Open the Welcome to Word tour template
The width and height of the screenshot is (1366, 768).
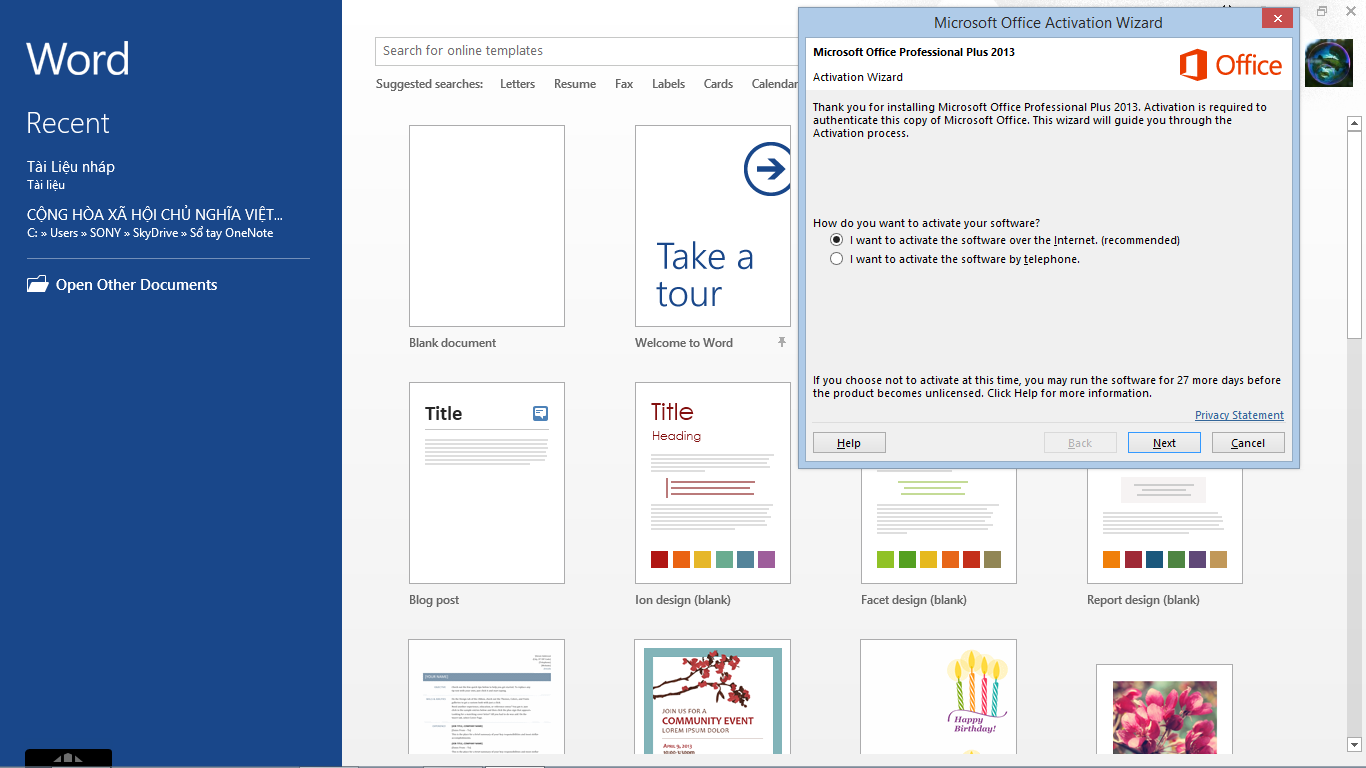tap(712, 226)
